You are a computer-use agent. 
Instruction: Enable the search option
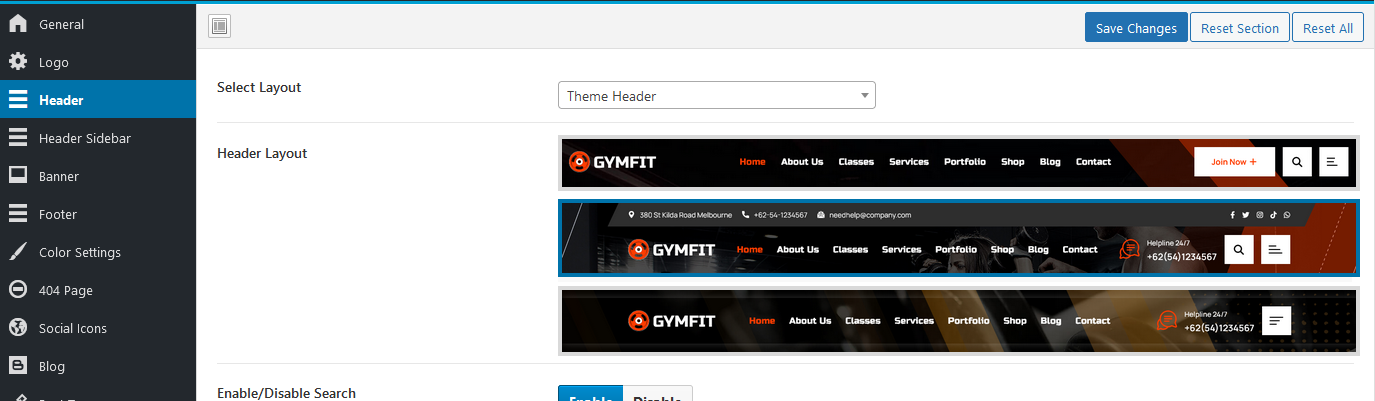click(590, 393)
